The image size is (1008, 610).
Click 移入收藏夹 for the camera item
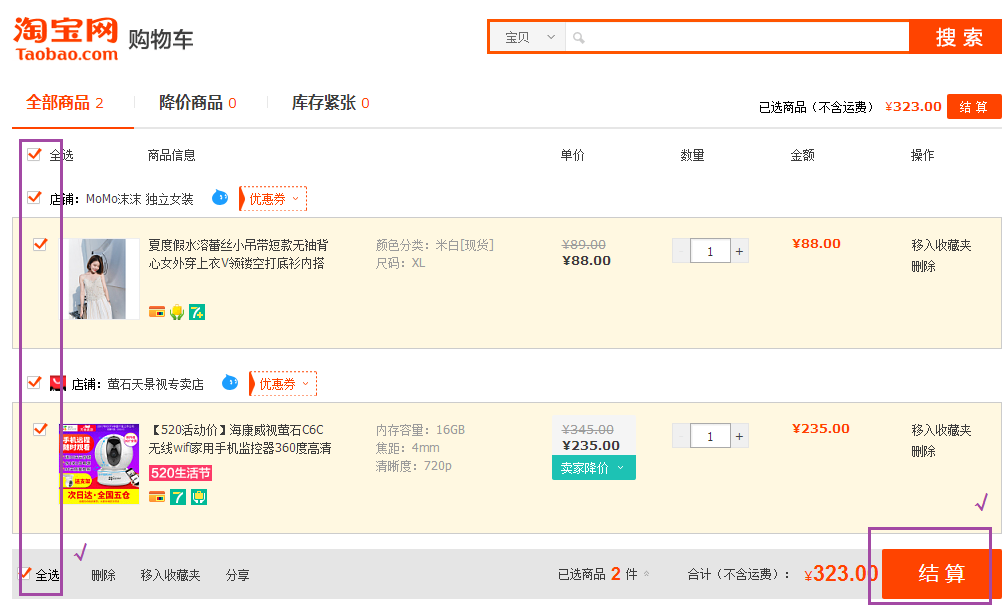[941, 430]
